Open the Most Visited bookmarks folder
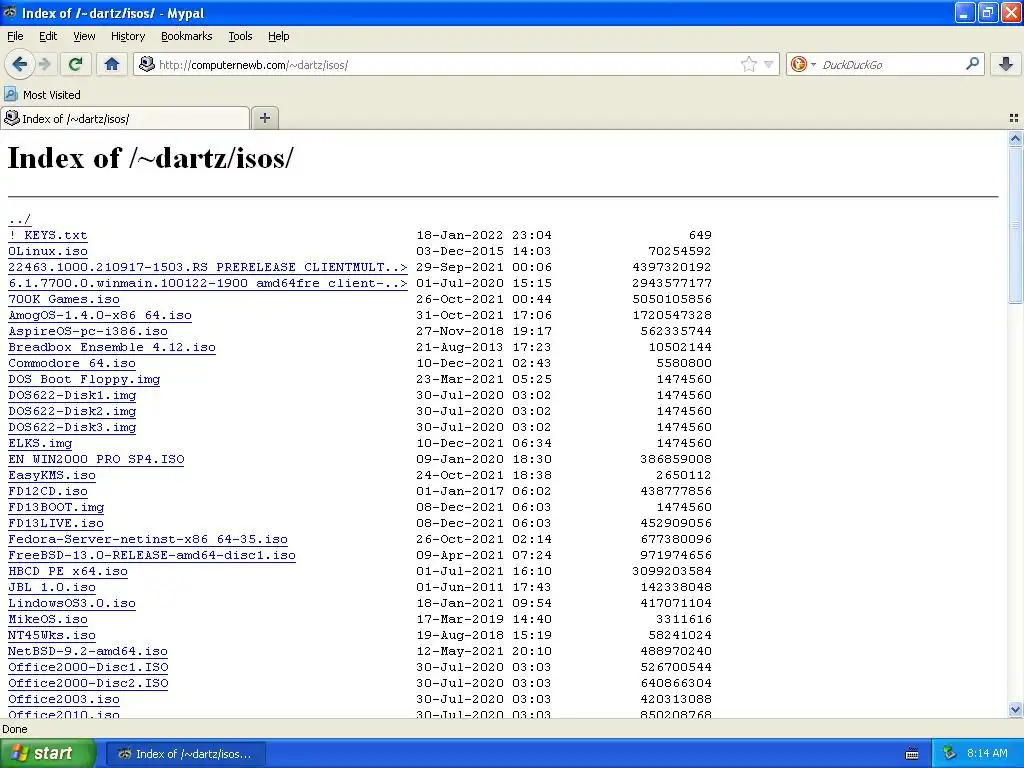1024x768 pixels. tap(42, 95)
